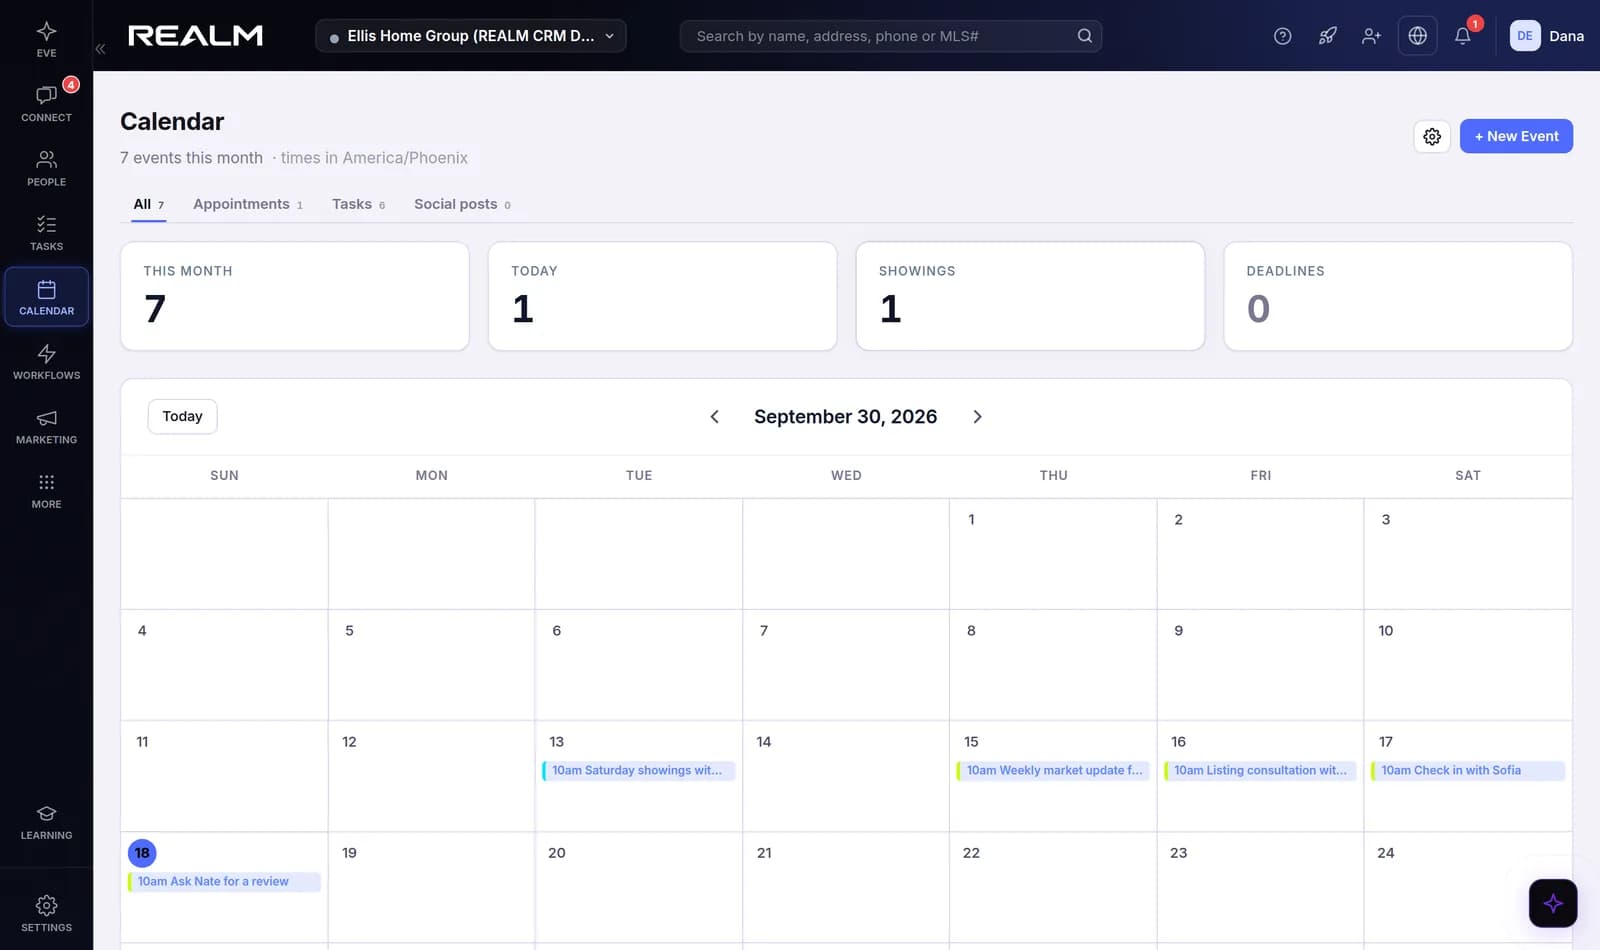
Task: Select the All tab
Action: 148,204
